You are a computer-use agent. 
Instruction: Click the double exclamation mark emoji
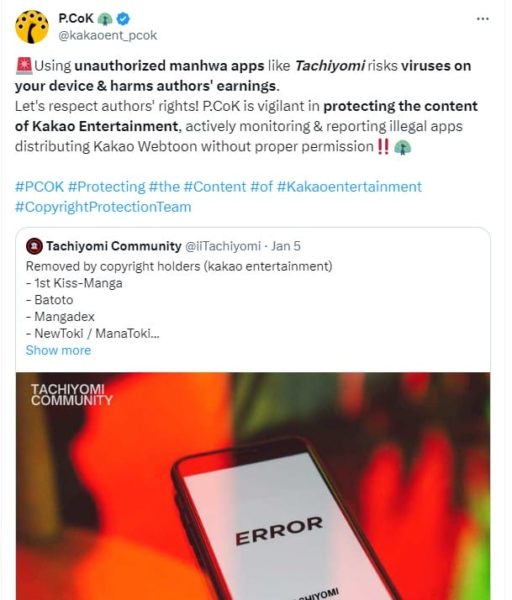[383, 147]
